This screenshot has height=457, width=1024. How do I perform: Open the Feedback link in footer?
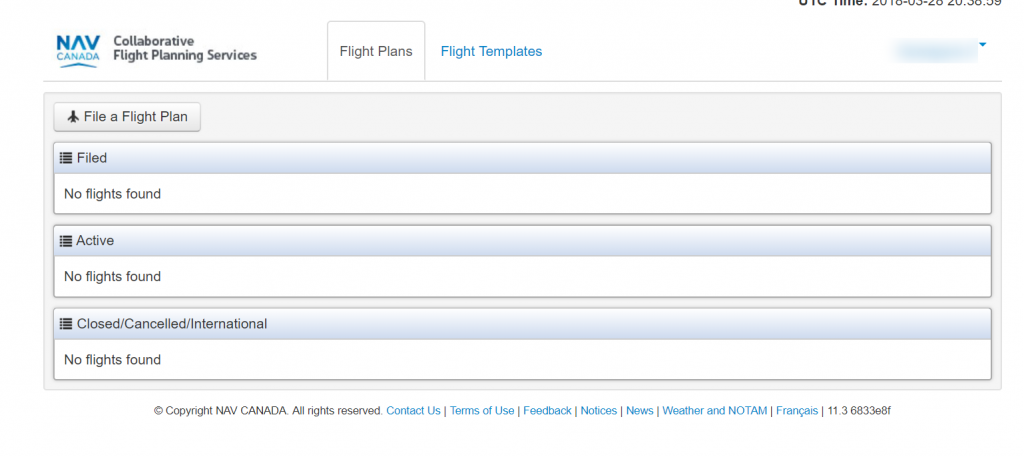pos(547,411)
